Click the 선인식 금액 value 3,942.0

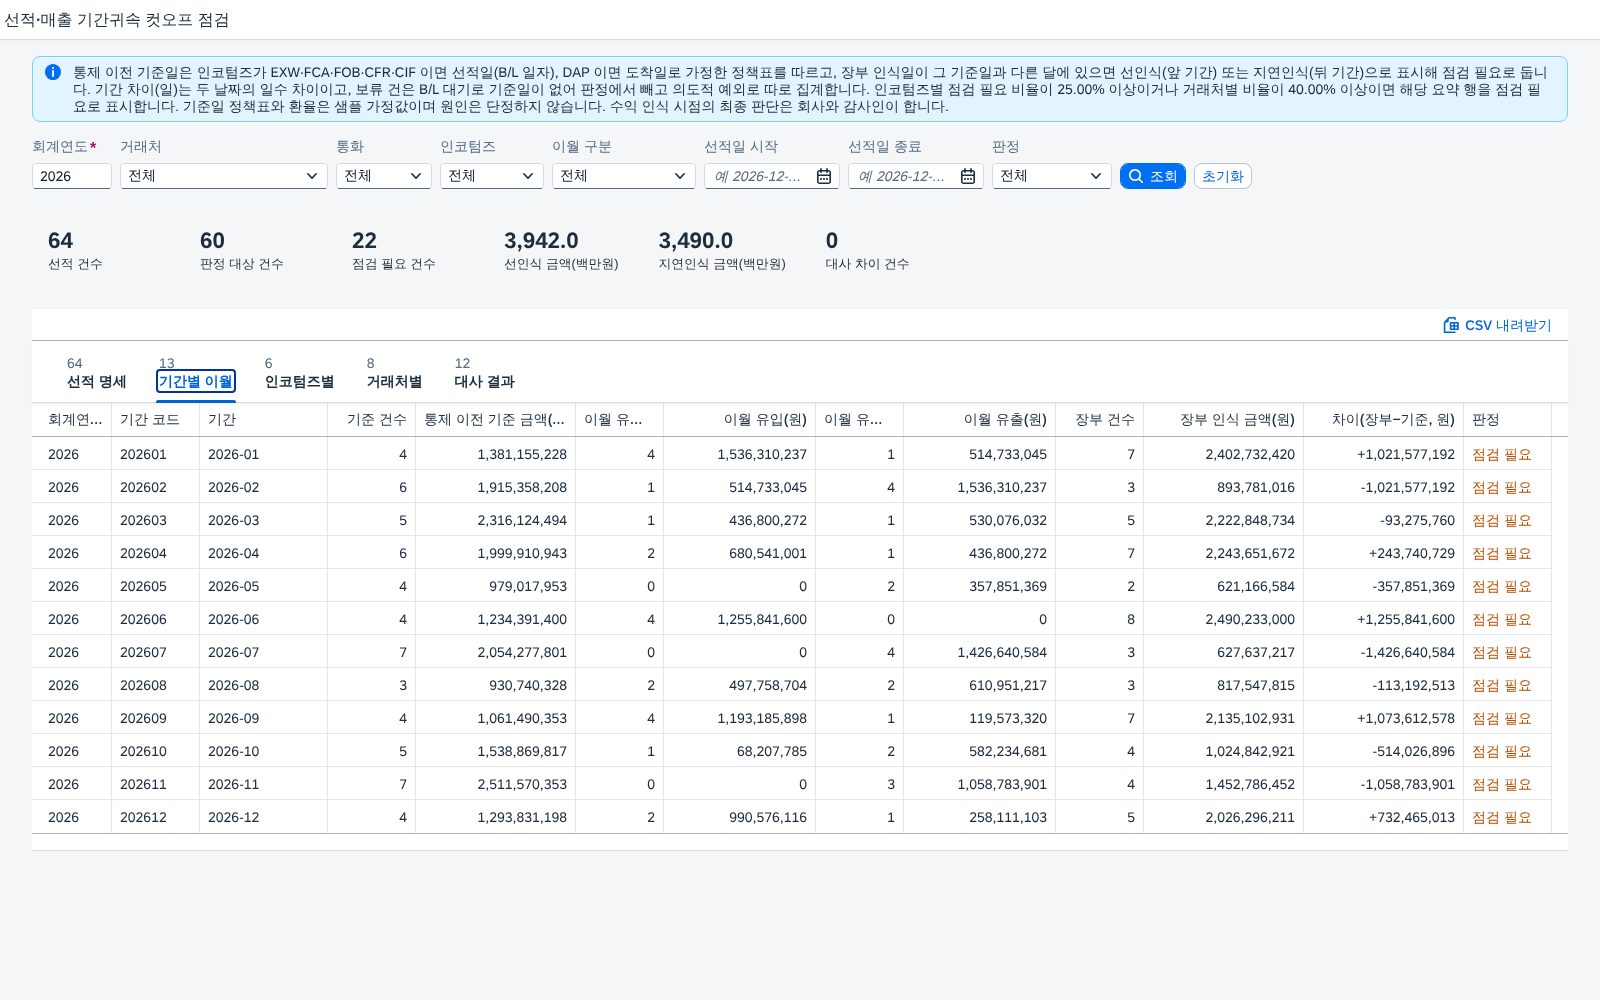click(x=541, y=240)
